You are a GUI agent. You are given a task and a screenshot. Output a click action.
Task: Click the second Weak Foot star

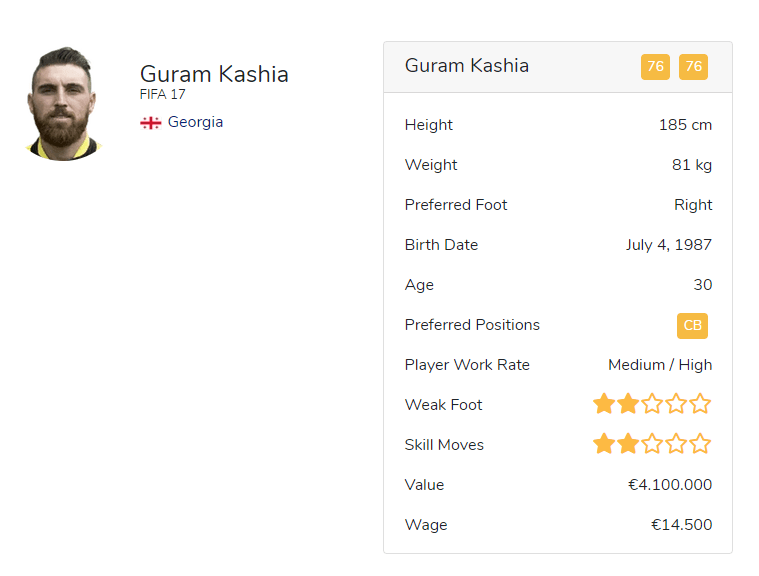628,404
